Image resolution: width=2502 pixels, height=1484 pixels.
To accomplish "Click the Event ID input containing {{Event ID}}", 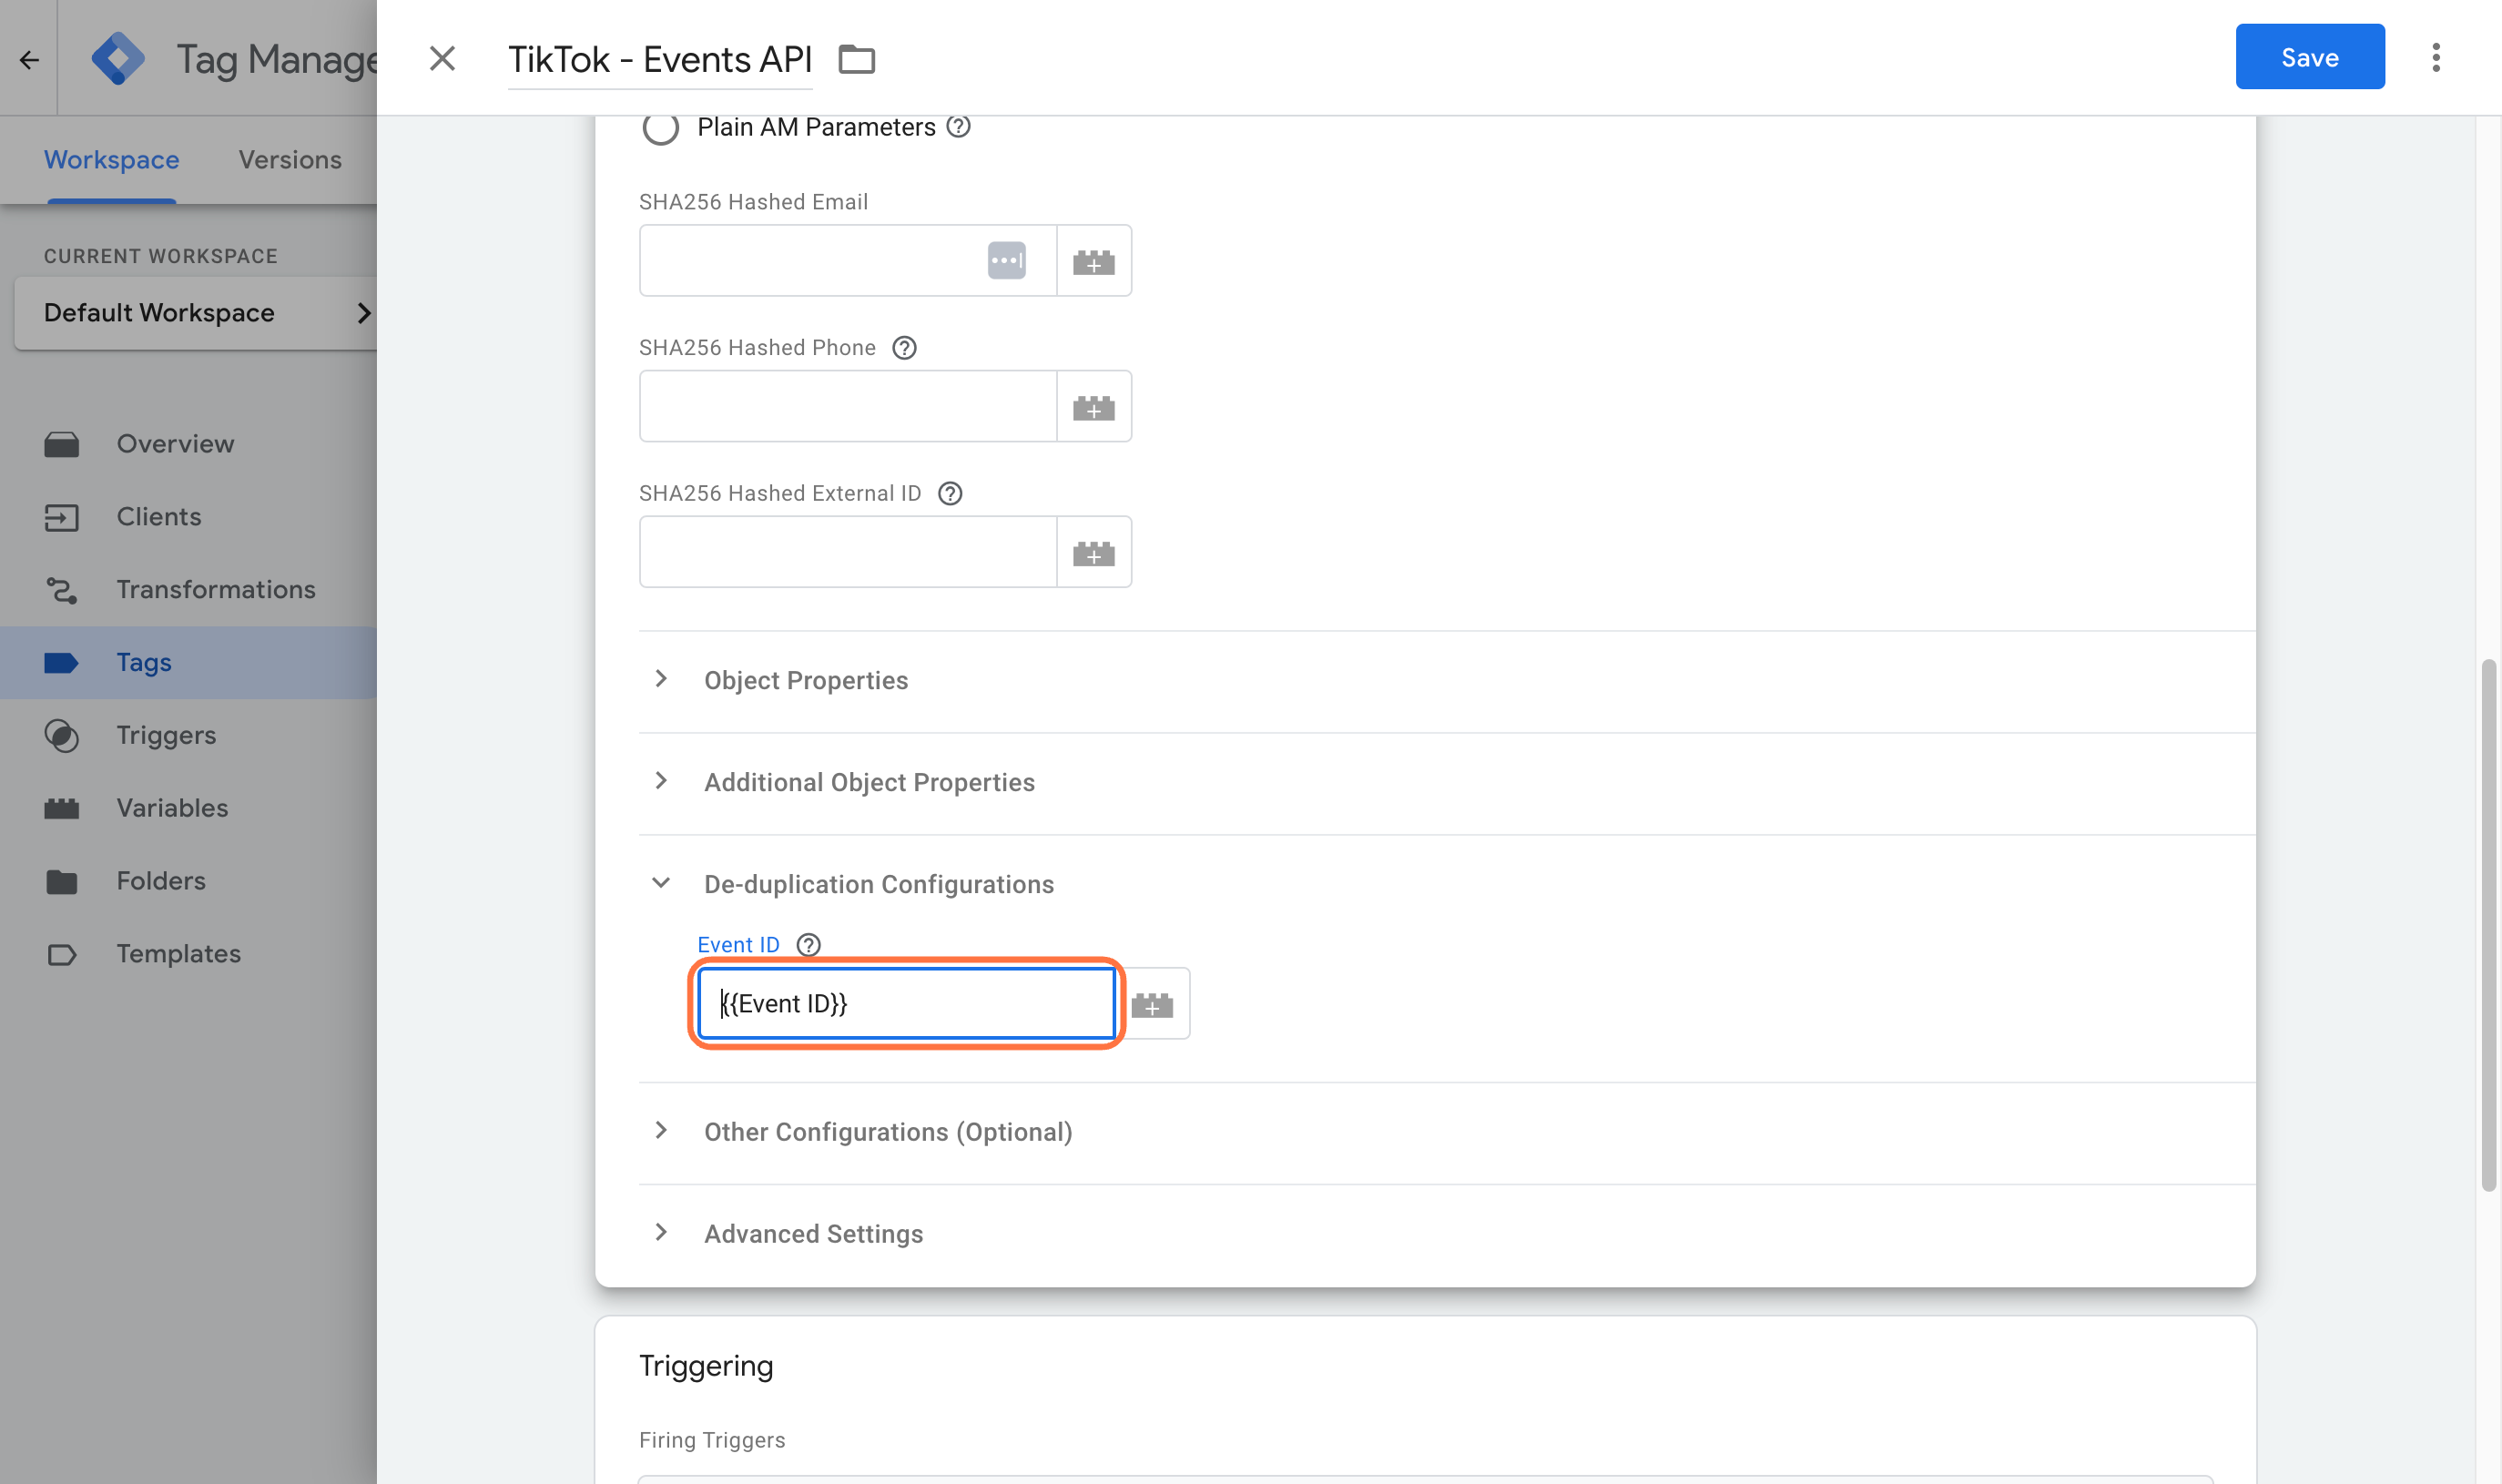I will (906, 1003).
